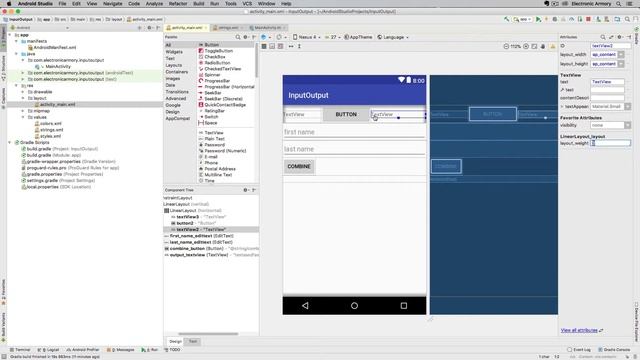This screenshot has width=640, height=360.
Task: Open the Refactor menu
Action: 178,4
